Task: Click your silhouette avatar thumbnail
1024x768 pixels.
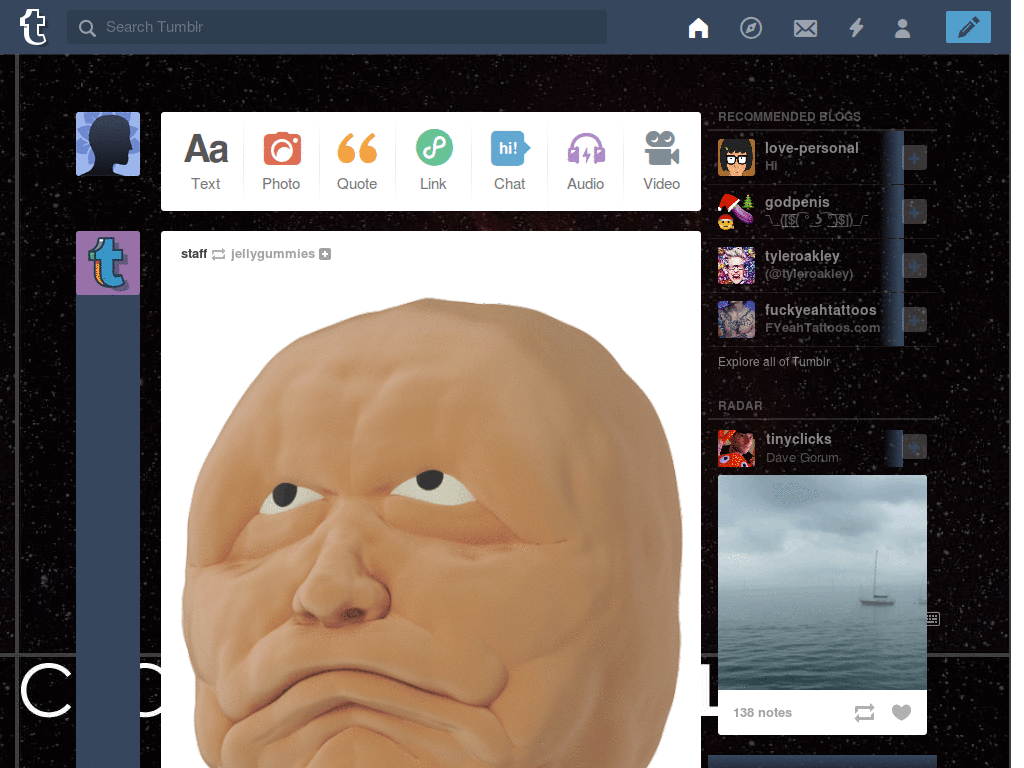Action: click(108, 144)
